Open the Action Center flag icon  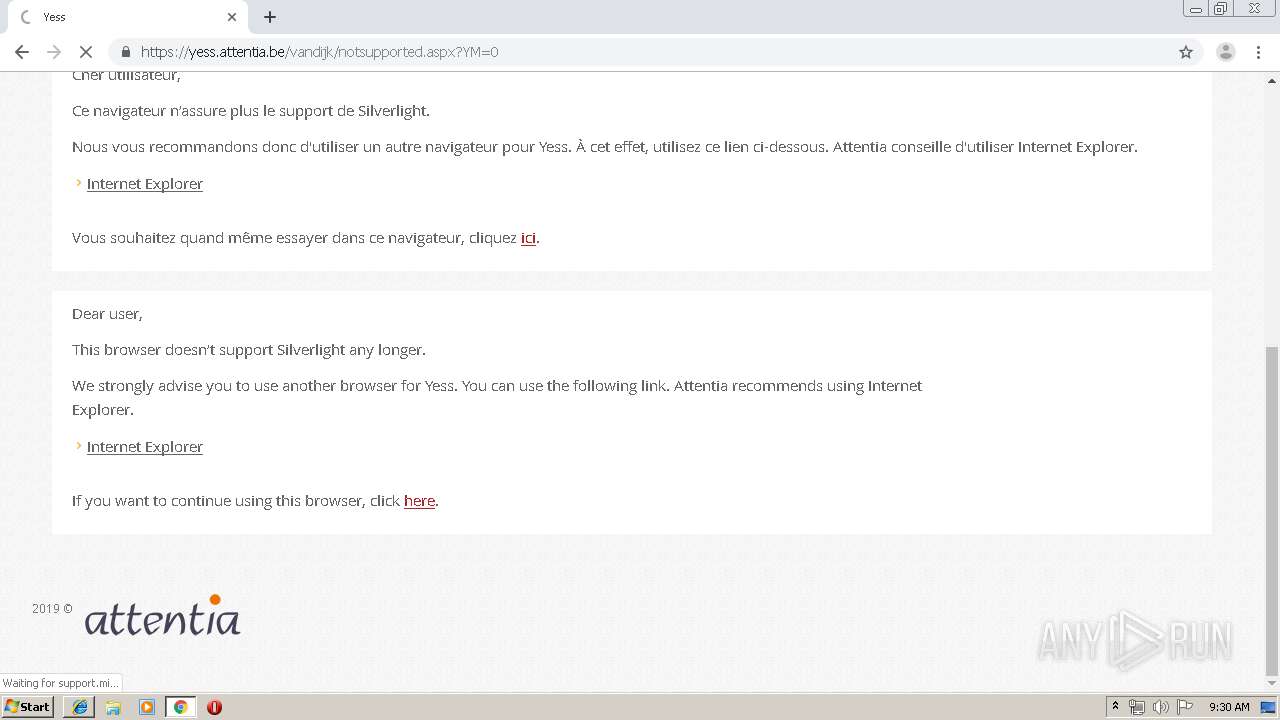click(x=1185, y=707)
